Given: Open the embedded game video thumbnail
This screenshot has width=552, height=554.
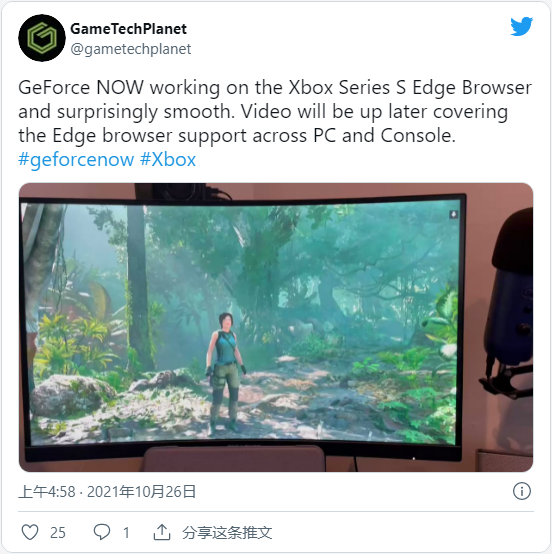Looking at the screenshot, I should coord(276,327).
